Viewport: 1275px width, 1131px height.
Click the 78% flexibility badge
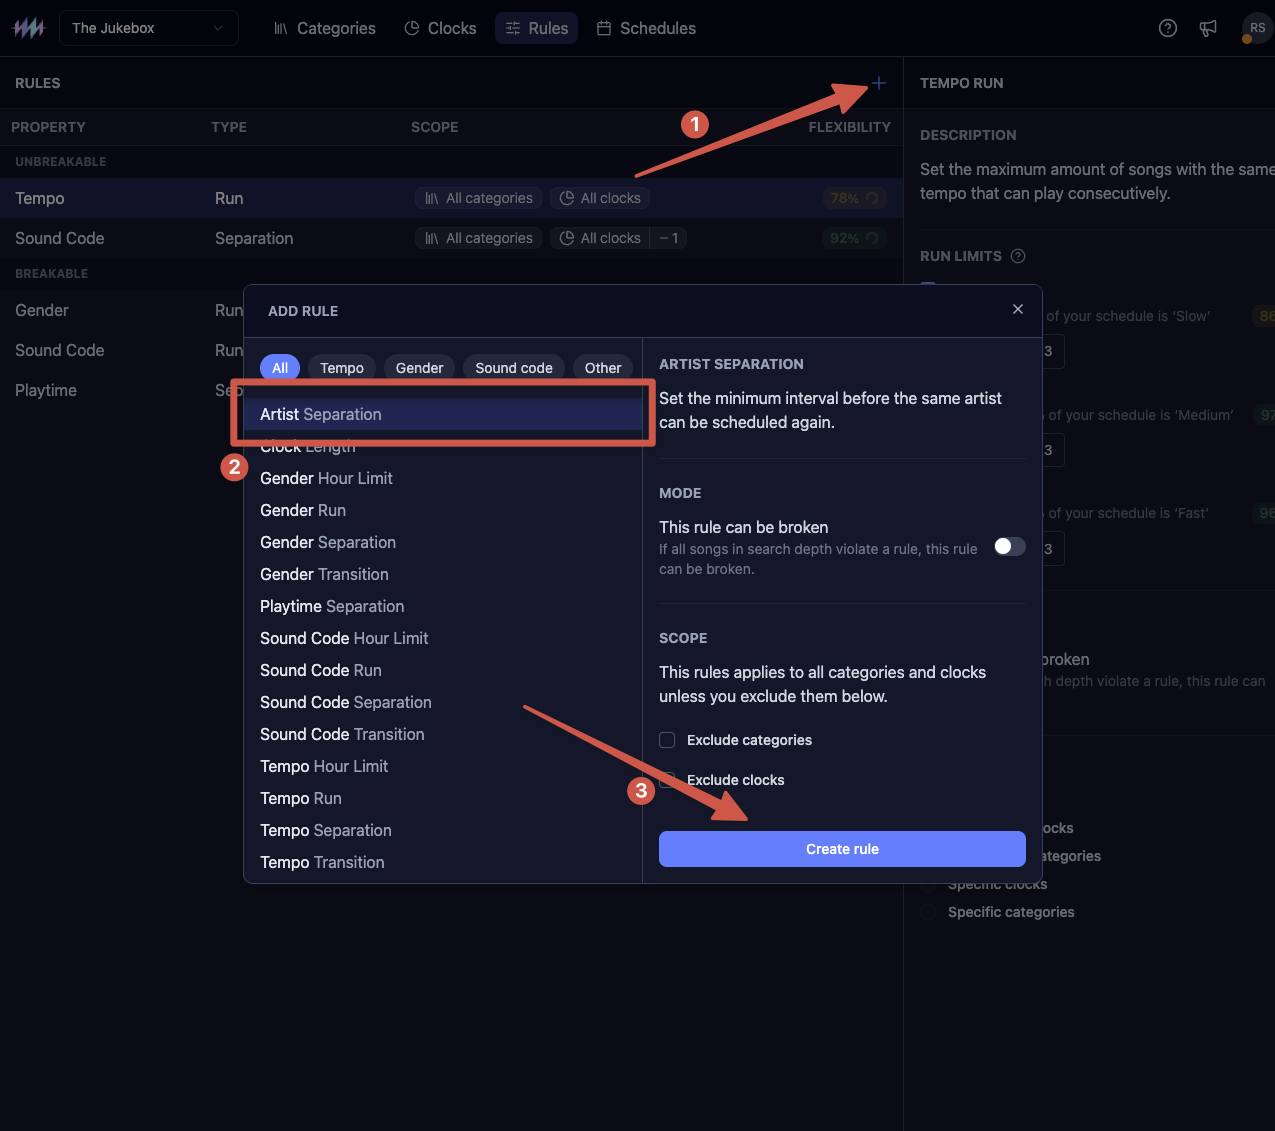click(854, 198)
